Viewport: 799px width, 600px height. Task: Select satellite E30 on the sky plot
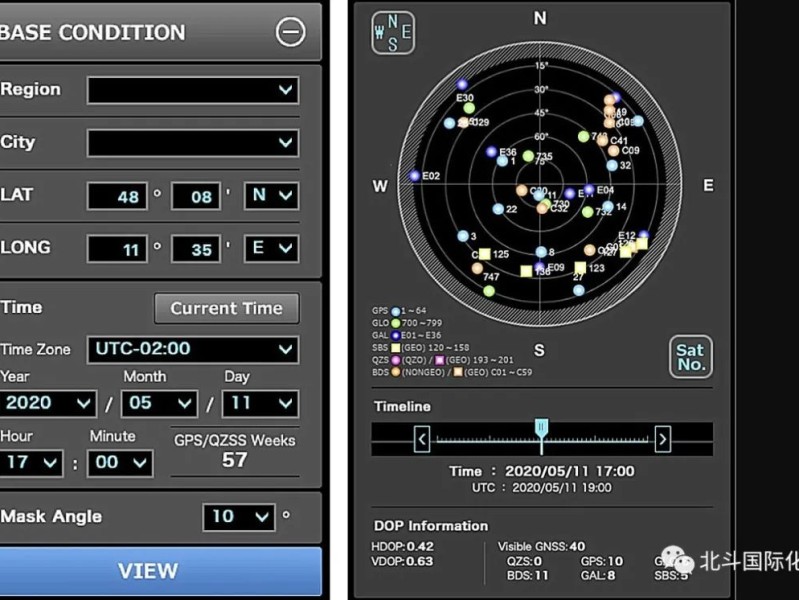[462, 86]
